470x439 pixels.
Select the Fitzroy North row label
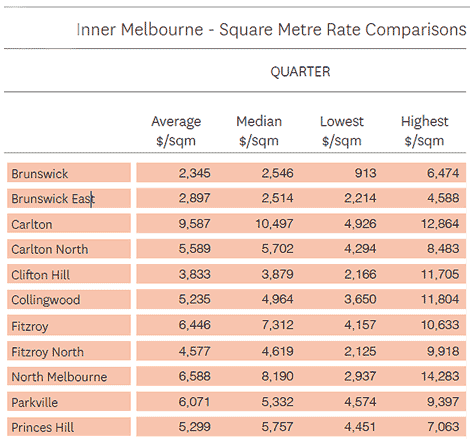coord(69,351)
